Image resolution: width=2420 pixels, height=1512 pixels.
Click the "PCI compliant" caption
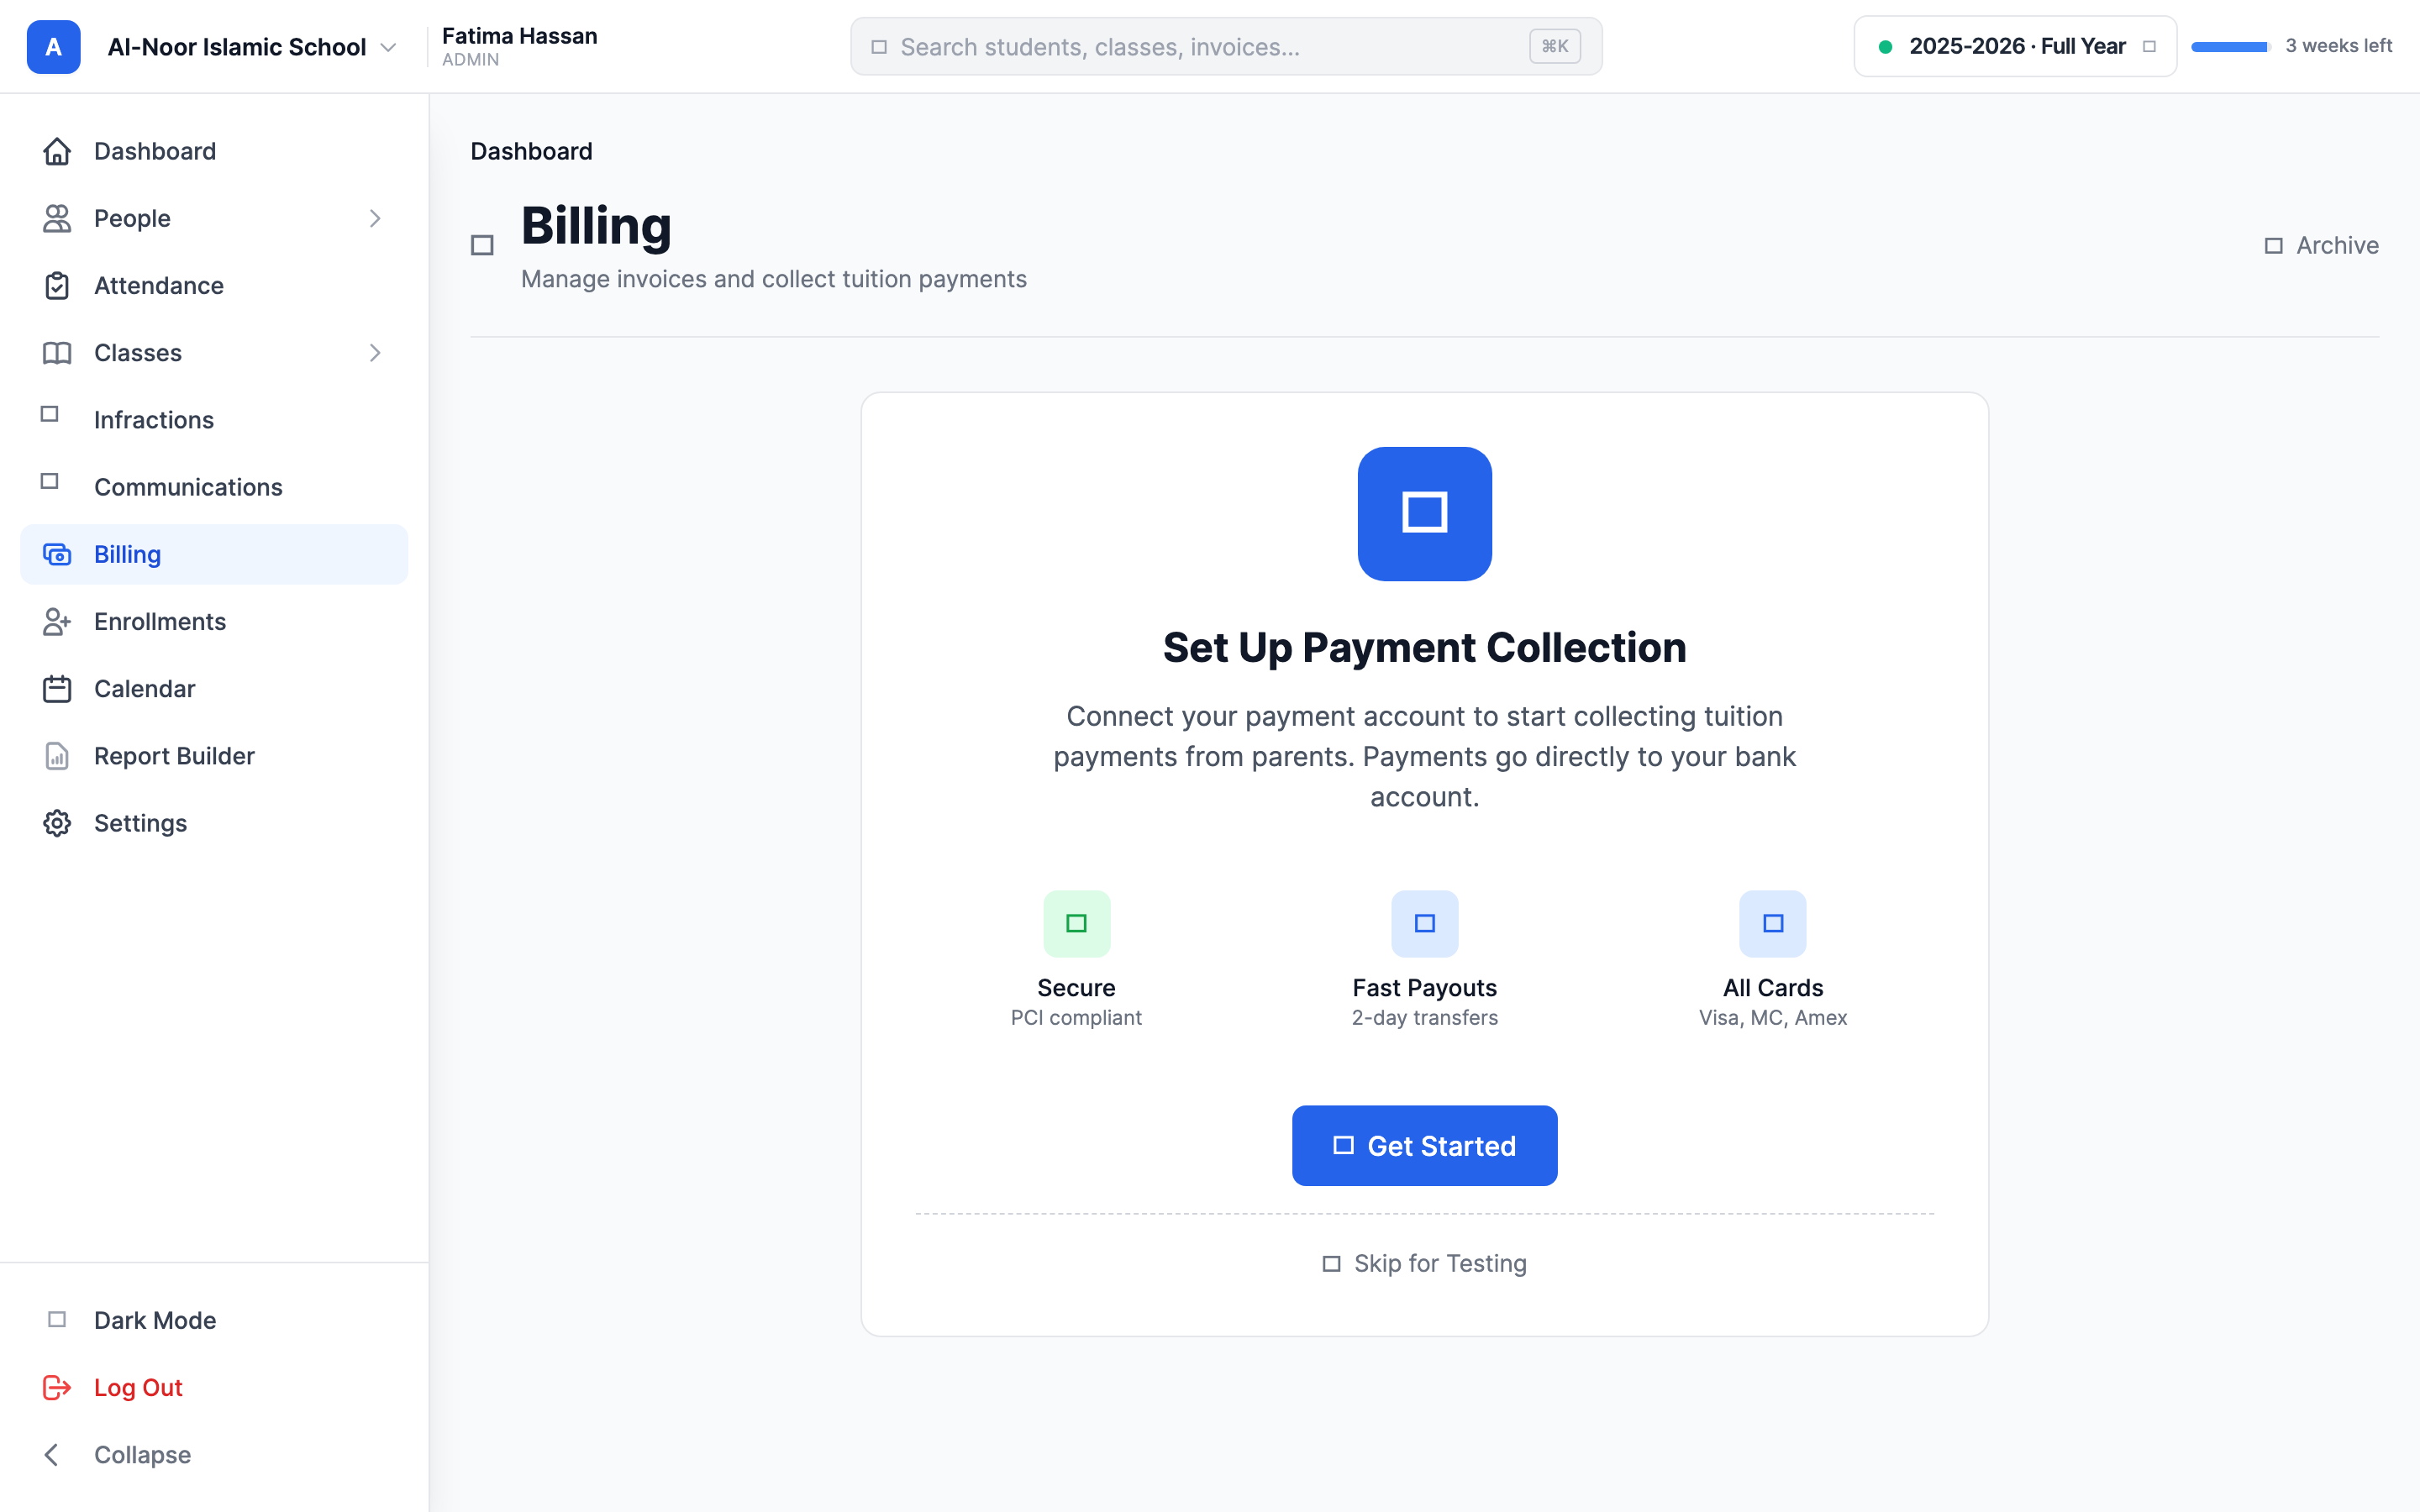coord(1076,1017)
